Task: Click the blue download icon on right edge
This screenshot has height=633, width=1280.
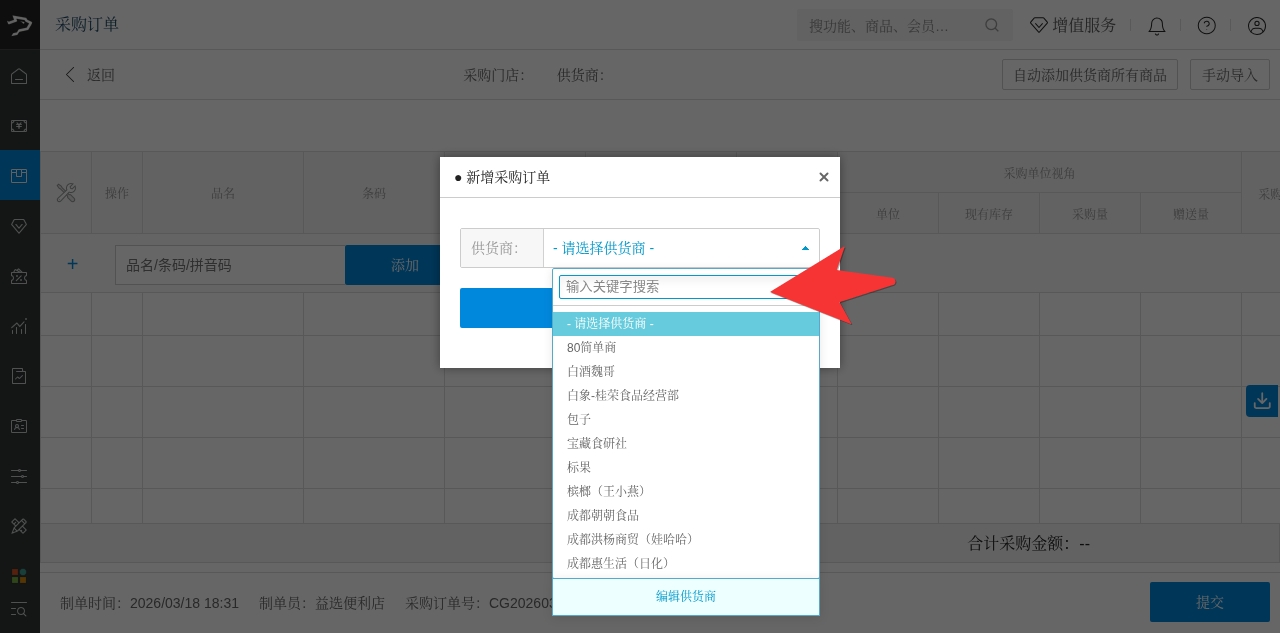Action: tap(1262, 401)
